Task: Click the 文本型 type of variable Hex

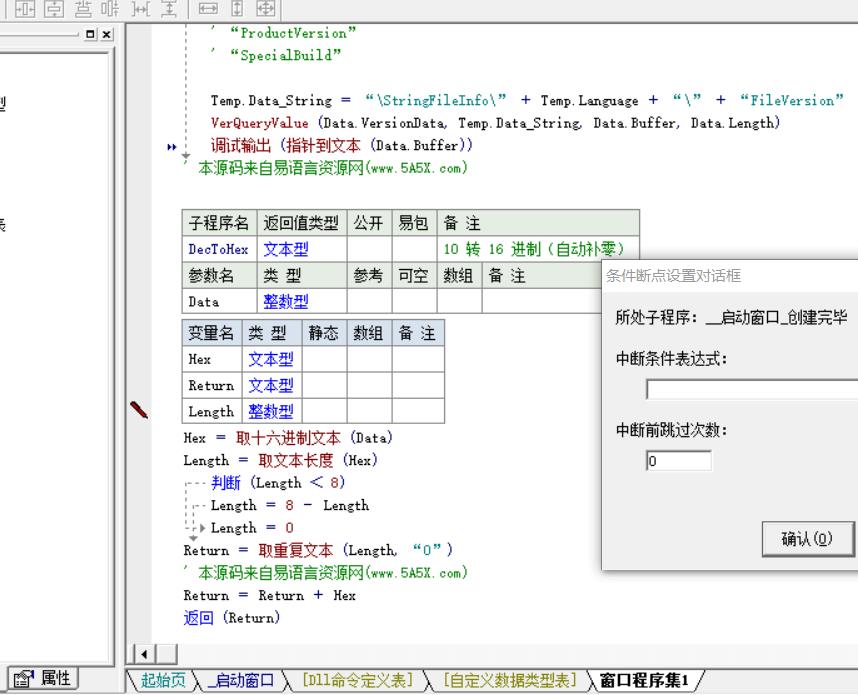Action: click(x=271, y=360)
